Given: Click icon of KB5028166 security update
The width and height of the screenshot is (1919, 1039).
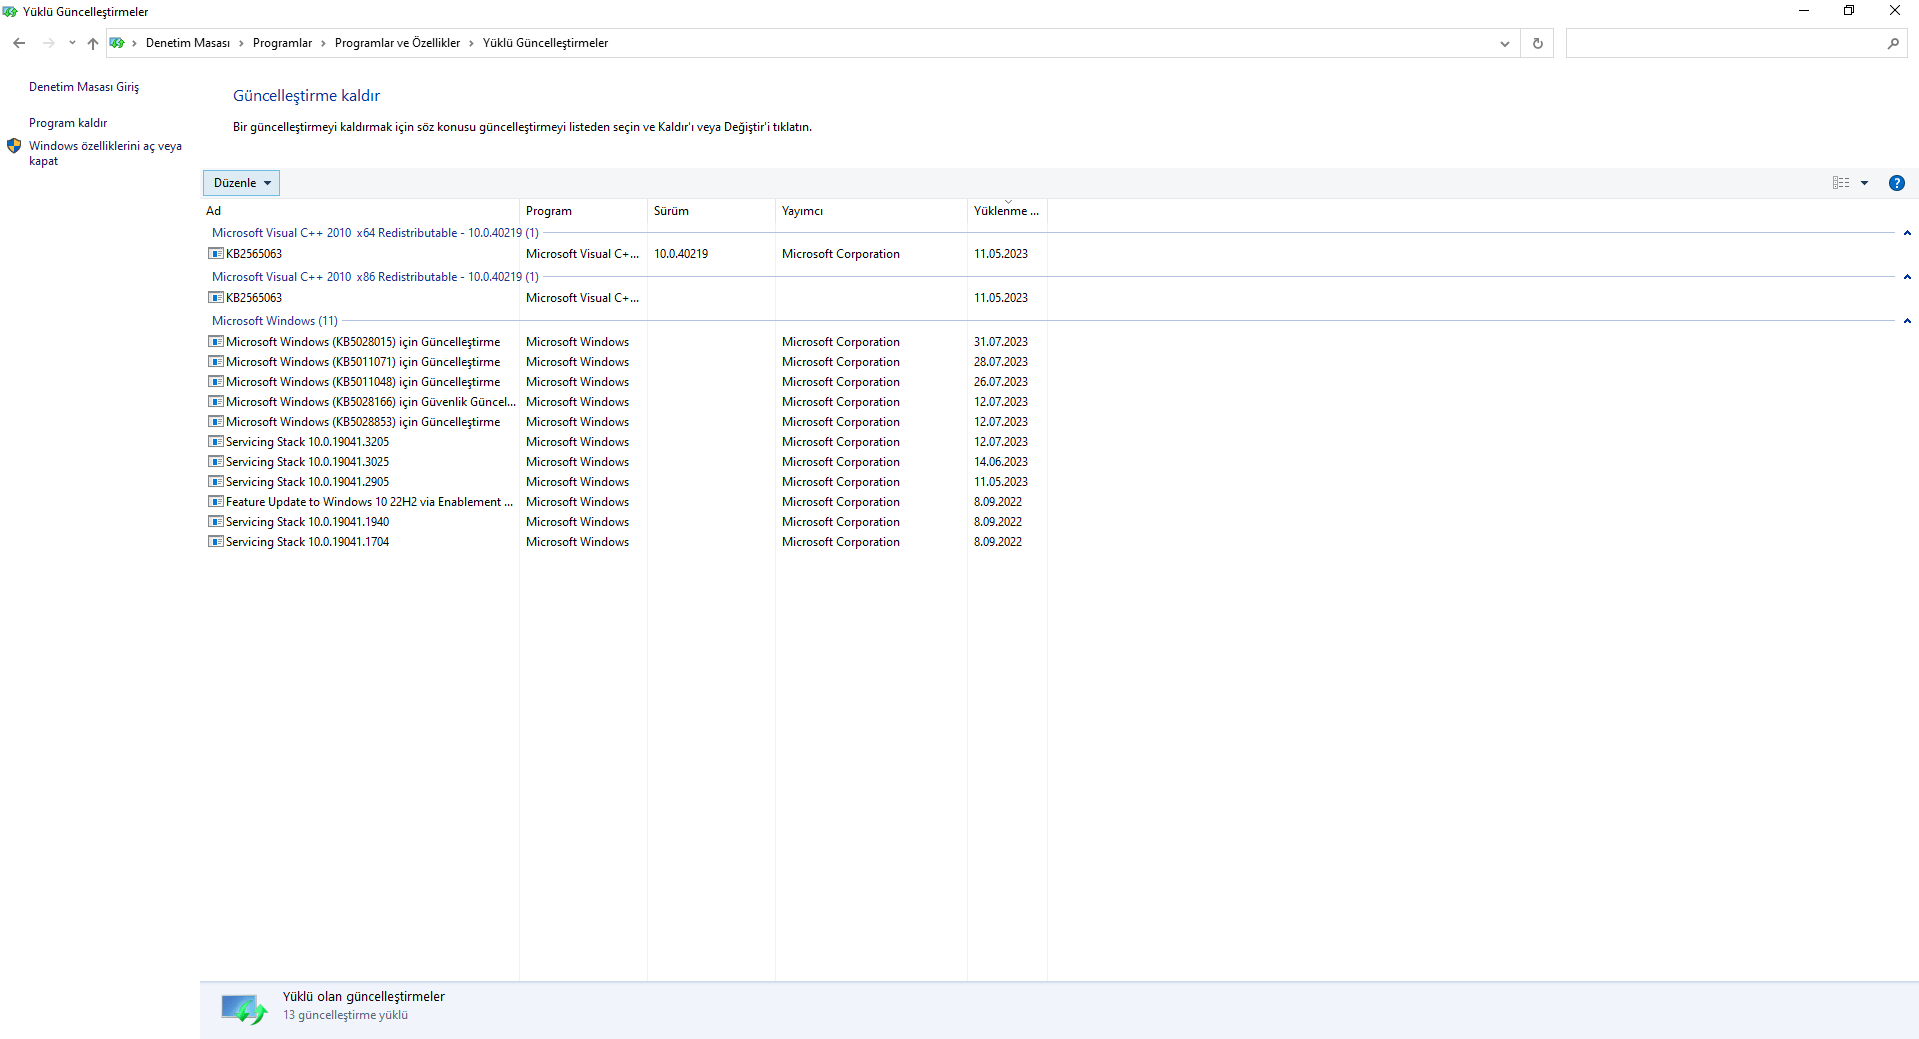Looking at the screenshot, I should point(215,402).
